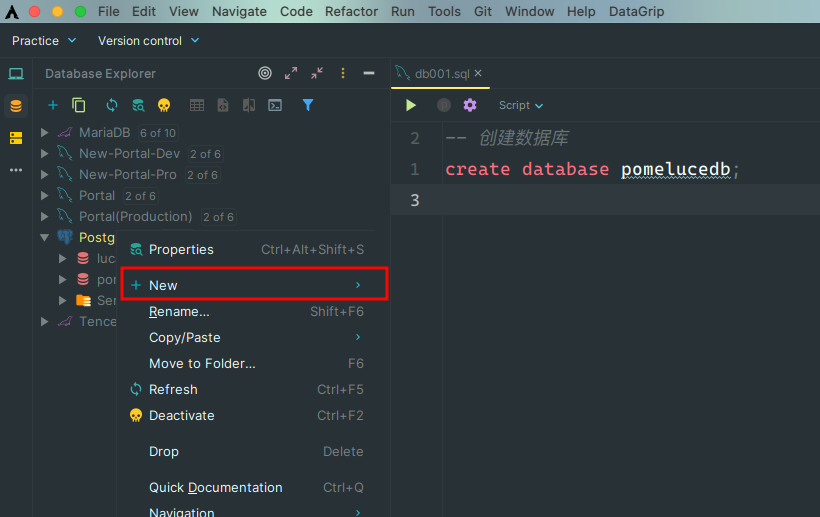Choose Properties from the context menu
Screen dimensions: 820x517
(181, 249)
